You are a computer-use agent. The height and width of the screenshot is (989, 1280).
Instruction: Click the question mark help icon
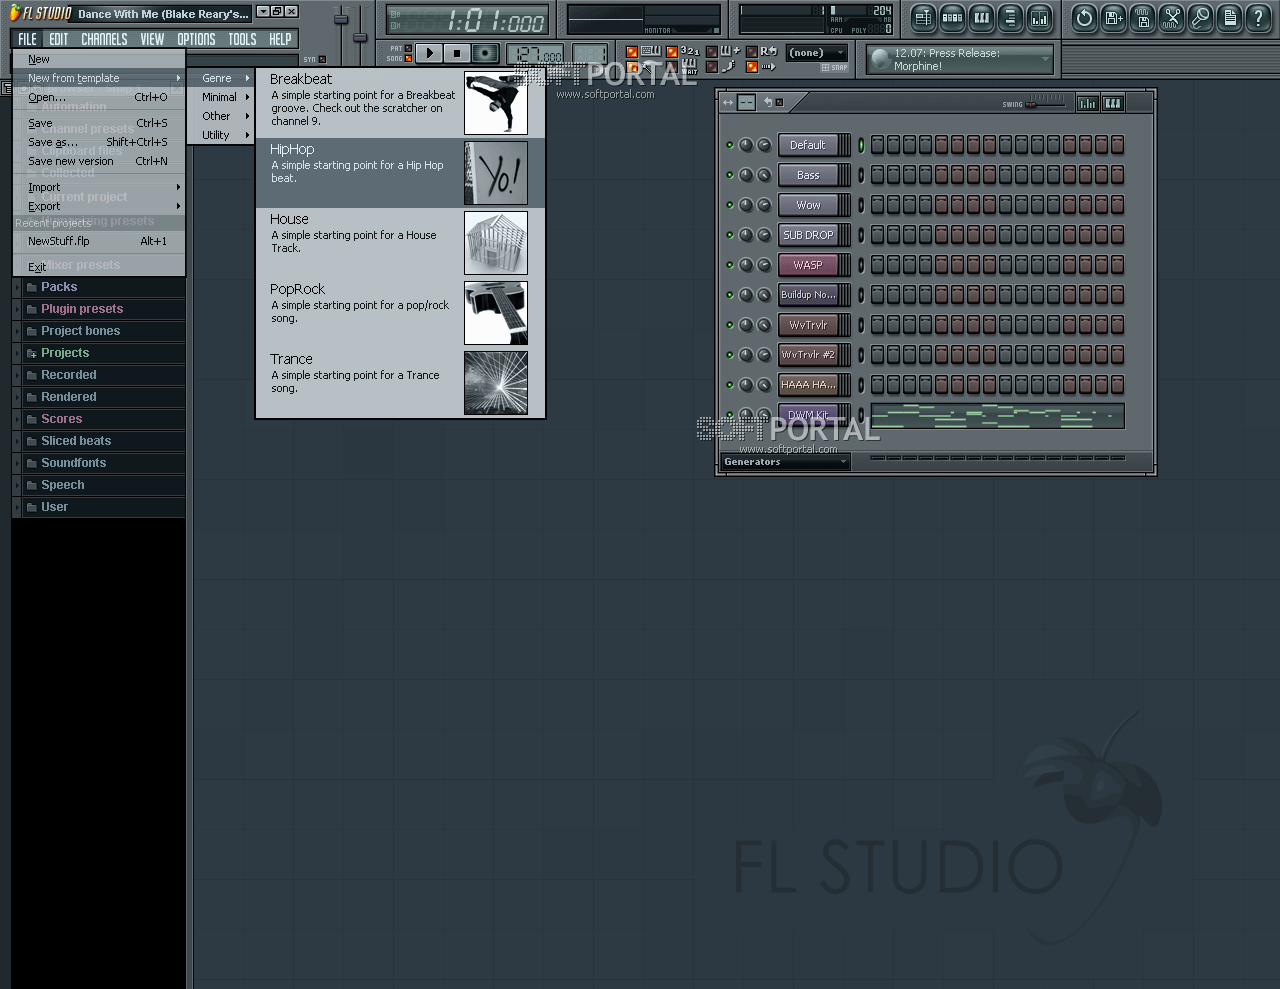pos(1259,17)
